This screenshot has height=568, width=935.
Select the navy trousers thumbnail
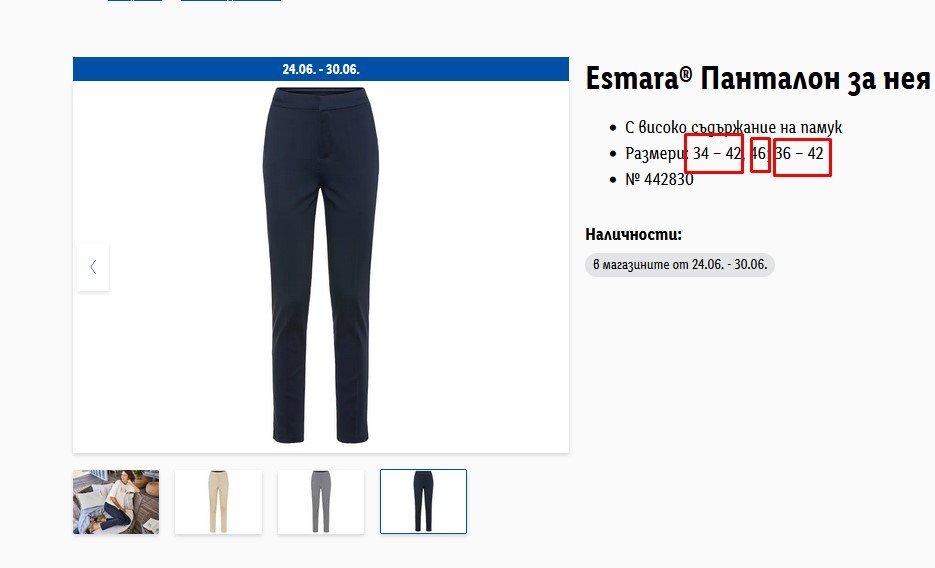(423, 501)
